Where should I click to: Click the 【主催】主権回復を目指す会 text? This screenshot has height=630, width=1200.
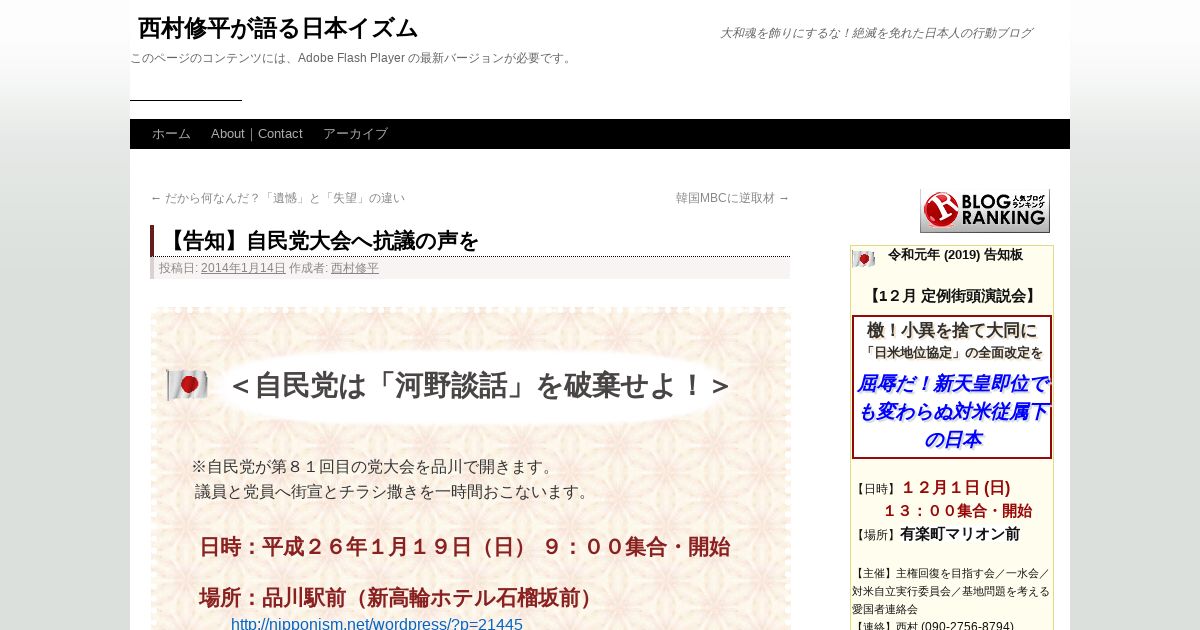click(951, 591)
